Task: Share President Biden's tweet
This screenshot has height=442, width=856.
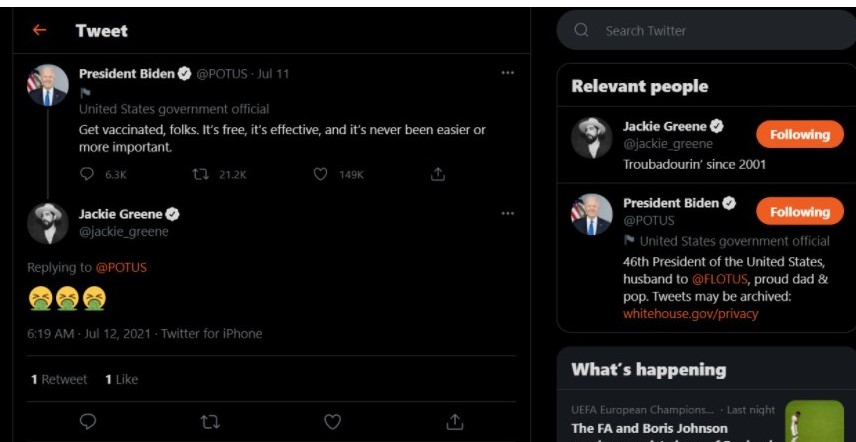Action: [x=437, y=174]
